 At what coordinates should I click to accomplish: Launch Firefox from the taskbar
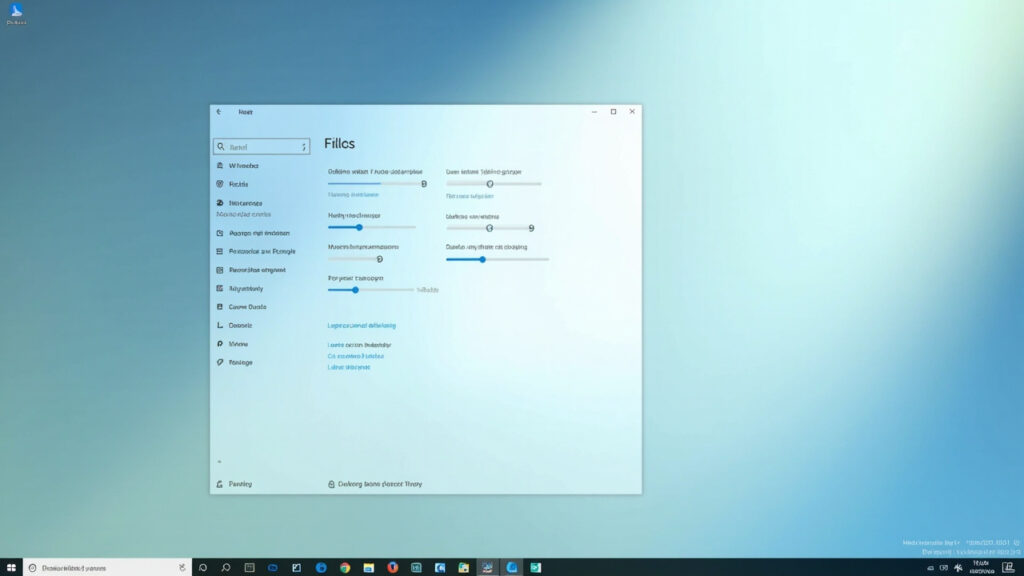click(390, 567)
